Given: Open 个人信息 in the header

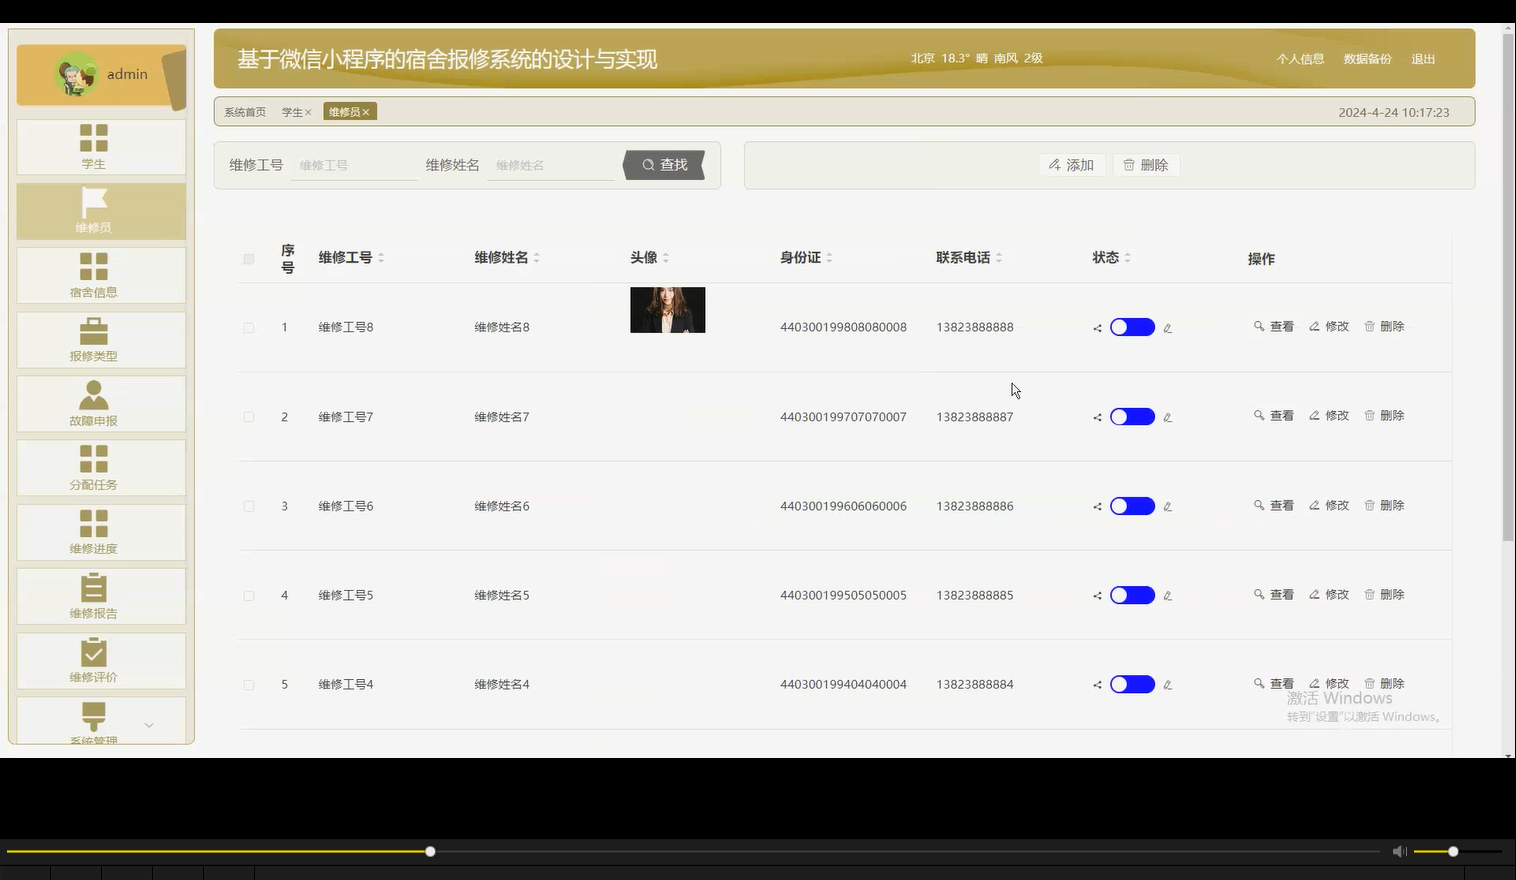Looking at the screenshot, I should coord(1300,59).
